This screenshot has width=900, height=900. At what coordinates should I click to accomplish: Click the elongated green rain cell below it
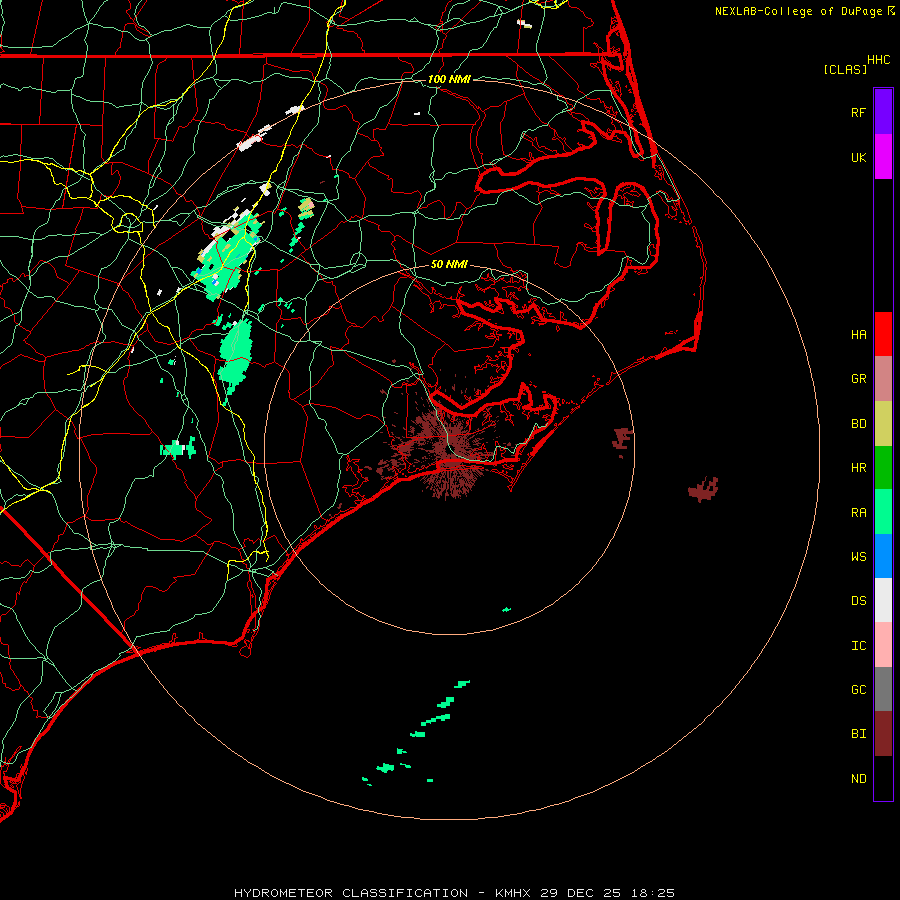tap(235, 353)
